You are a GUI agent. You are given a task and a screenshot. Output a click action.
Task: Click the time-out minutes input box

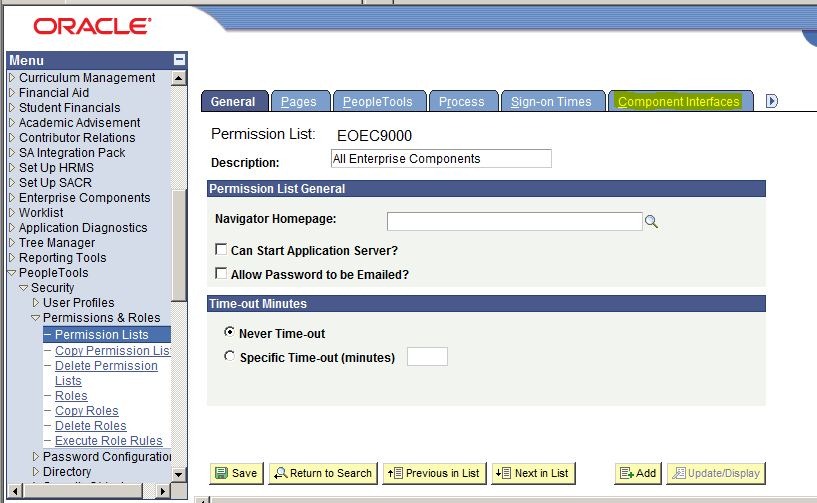[427, 357]
